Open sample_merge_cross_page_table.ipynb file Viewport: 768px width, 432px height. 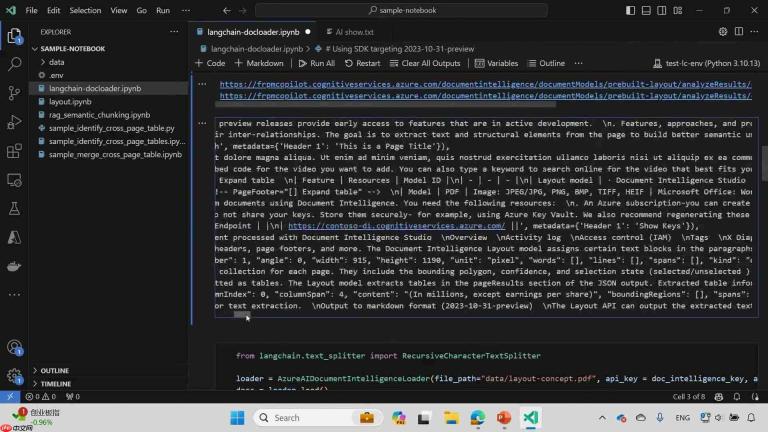[x=115, y=155]
